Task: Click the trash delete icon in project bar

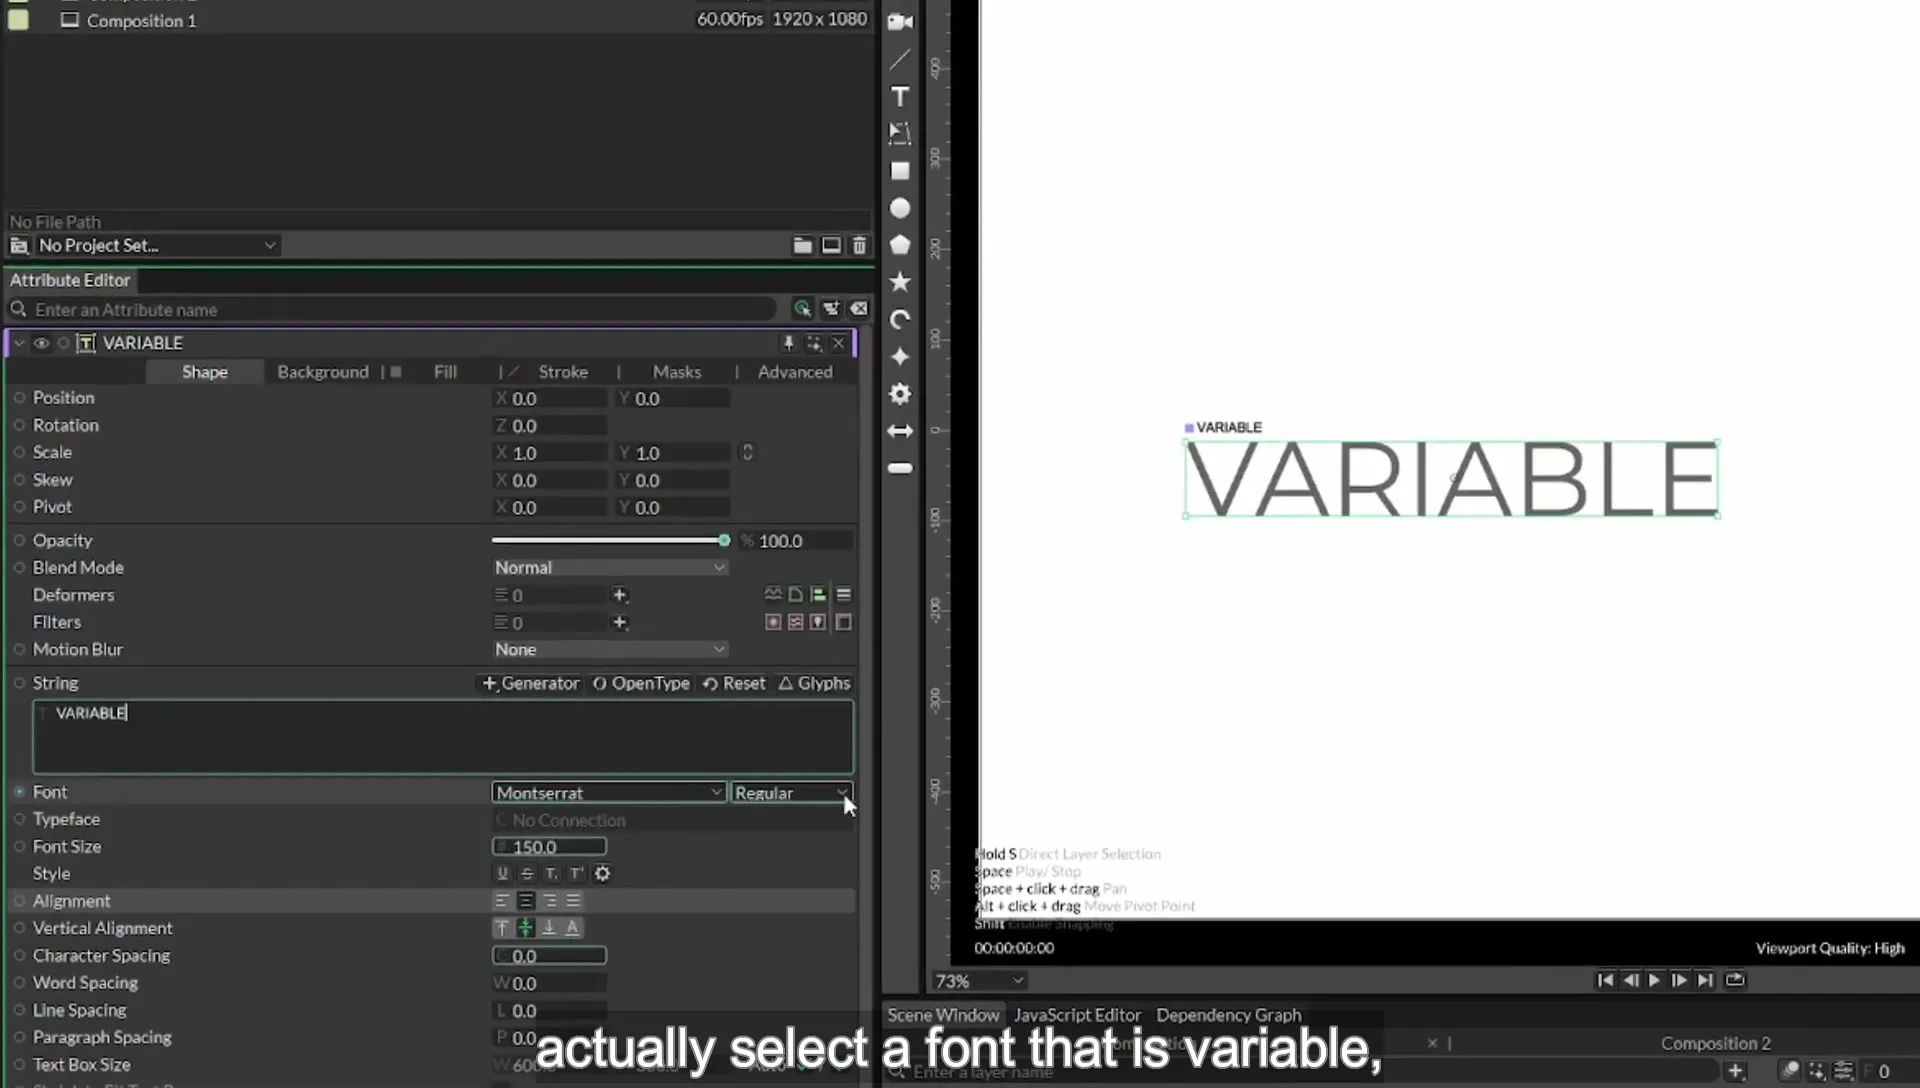Action: tap(859, 245)
